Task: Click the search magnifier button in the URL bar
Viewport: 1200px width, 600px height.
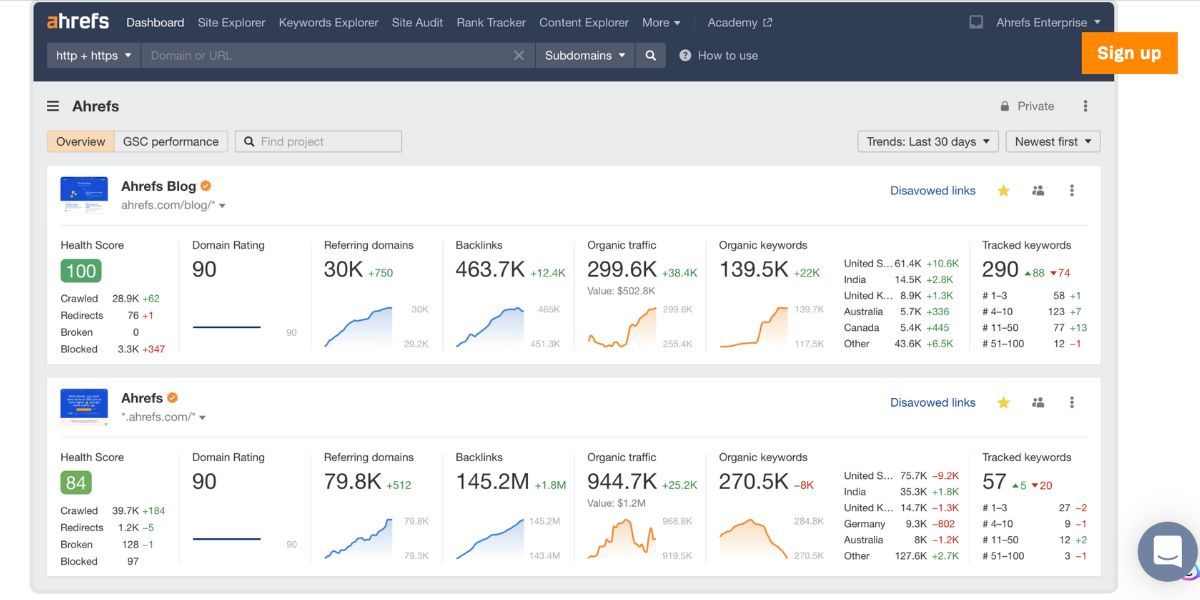Action: coord(650,56)
